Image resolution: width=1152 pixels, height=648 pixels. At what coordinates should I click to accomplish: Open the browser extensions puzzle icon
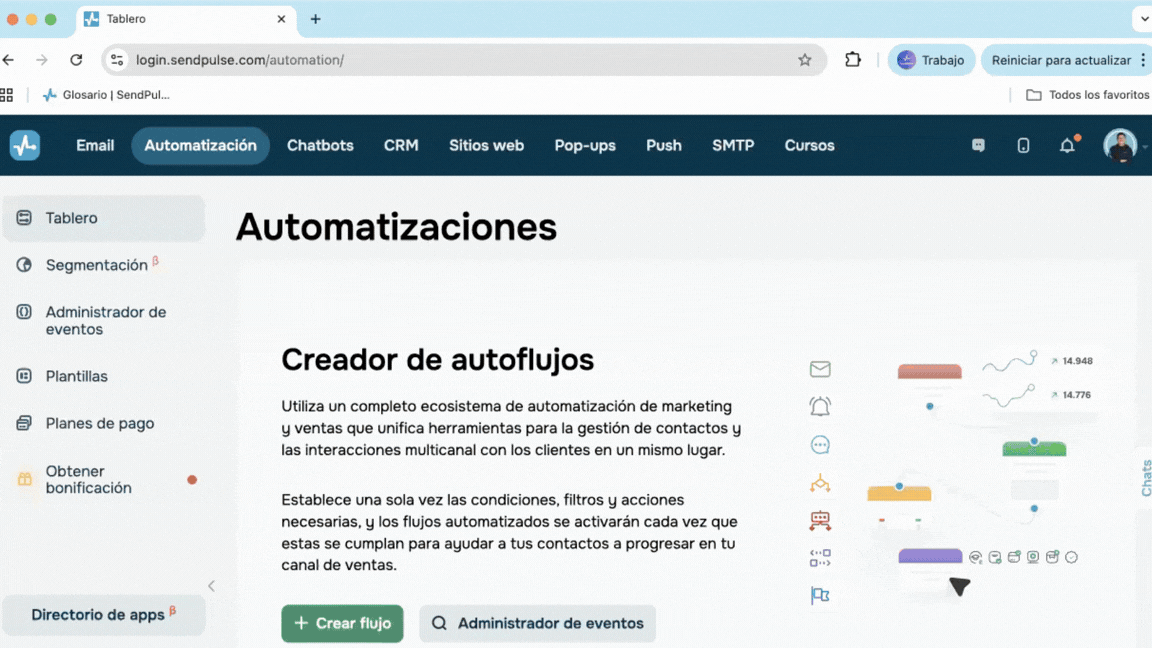(853, 60)
